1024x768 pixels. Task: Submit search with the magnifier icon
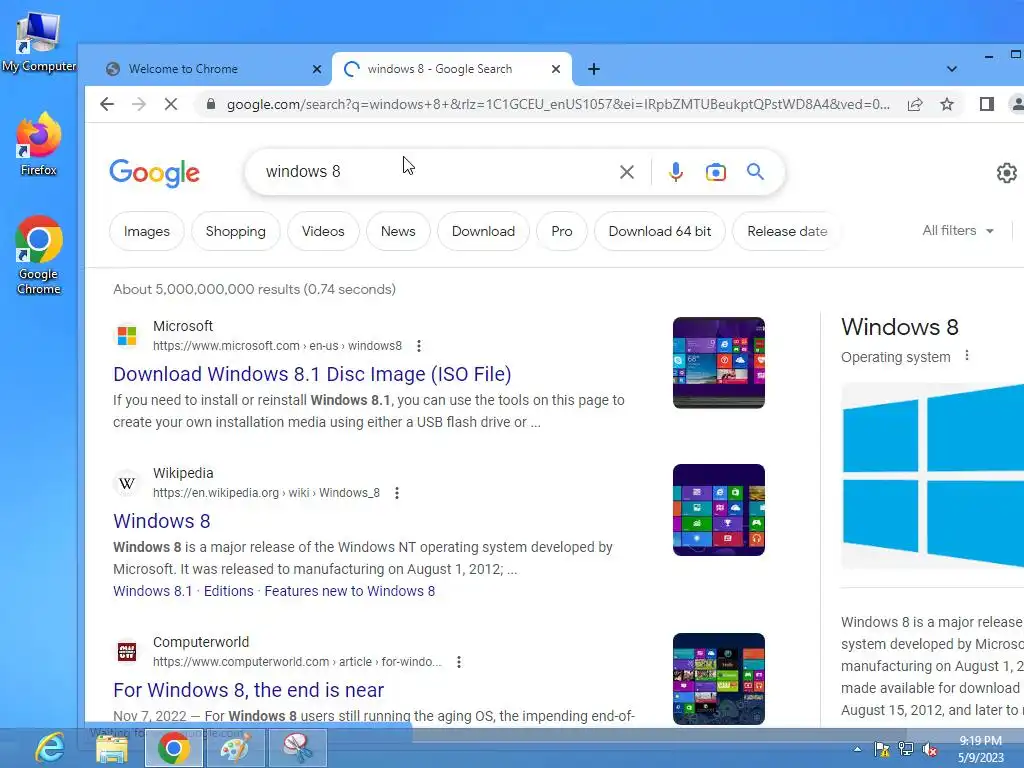tap(756, 172)
